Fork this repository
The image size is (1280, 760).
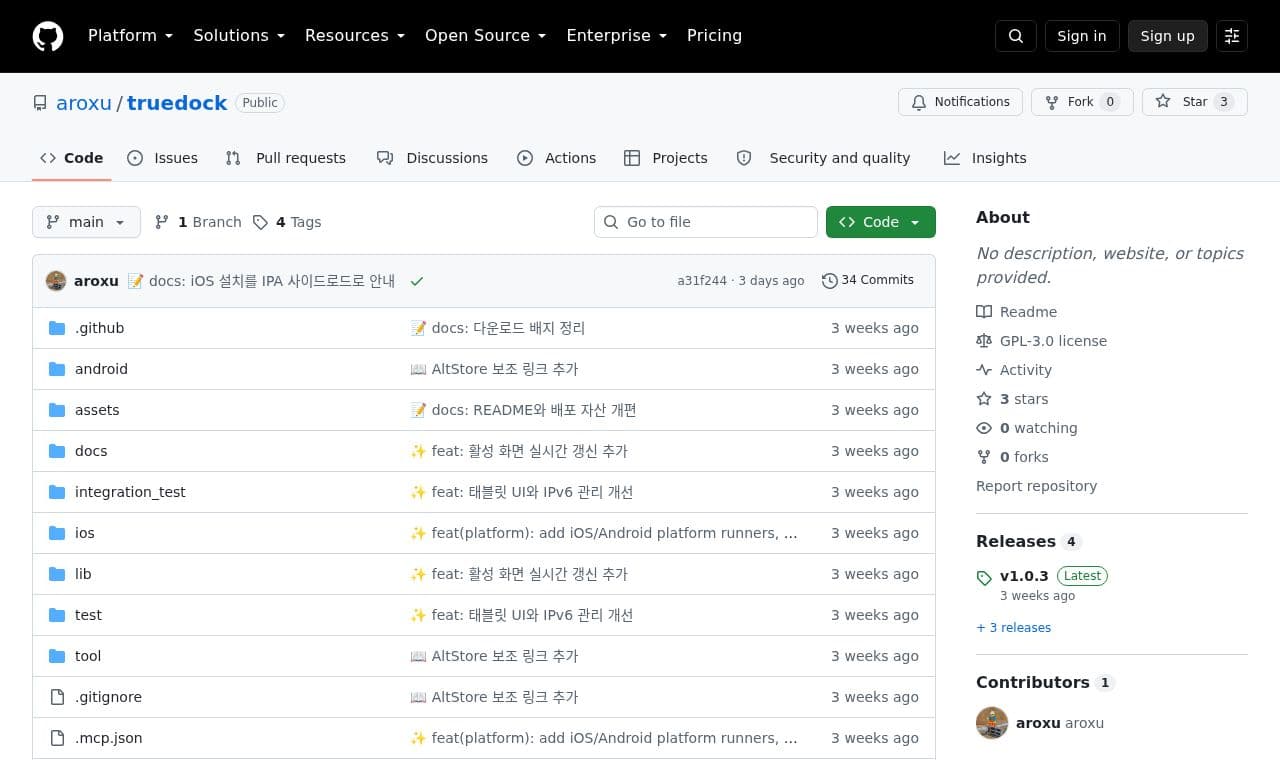point(1082,102)
